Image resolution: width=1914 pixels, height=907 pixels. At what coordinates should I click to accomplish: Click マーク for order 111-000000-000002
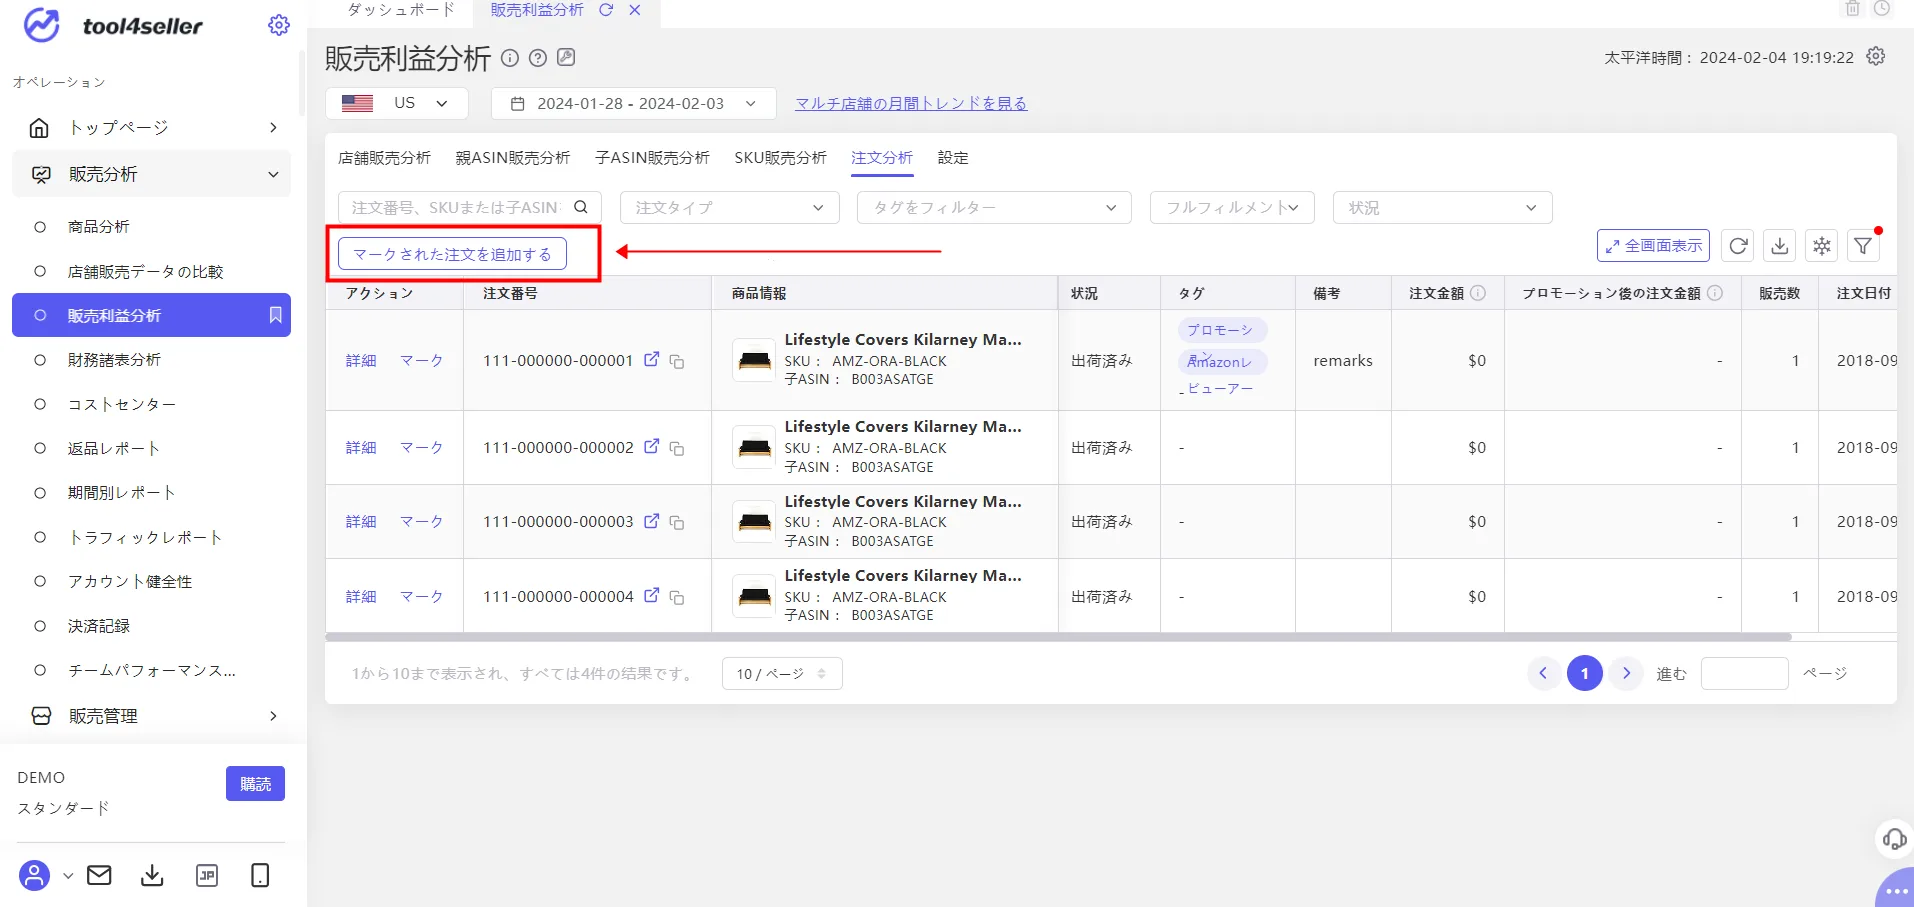[x=422, y=447]
